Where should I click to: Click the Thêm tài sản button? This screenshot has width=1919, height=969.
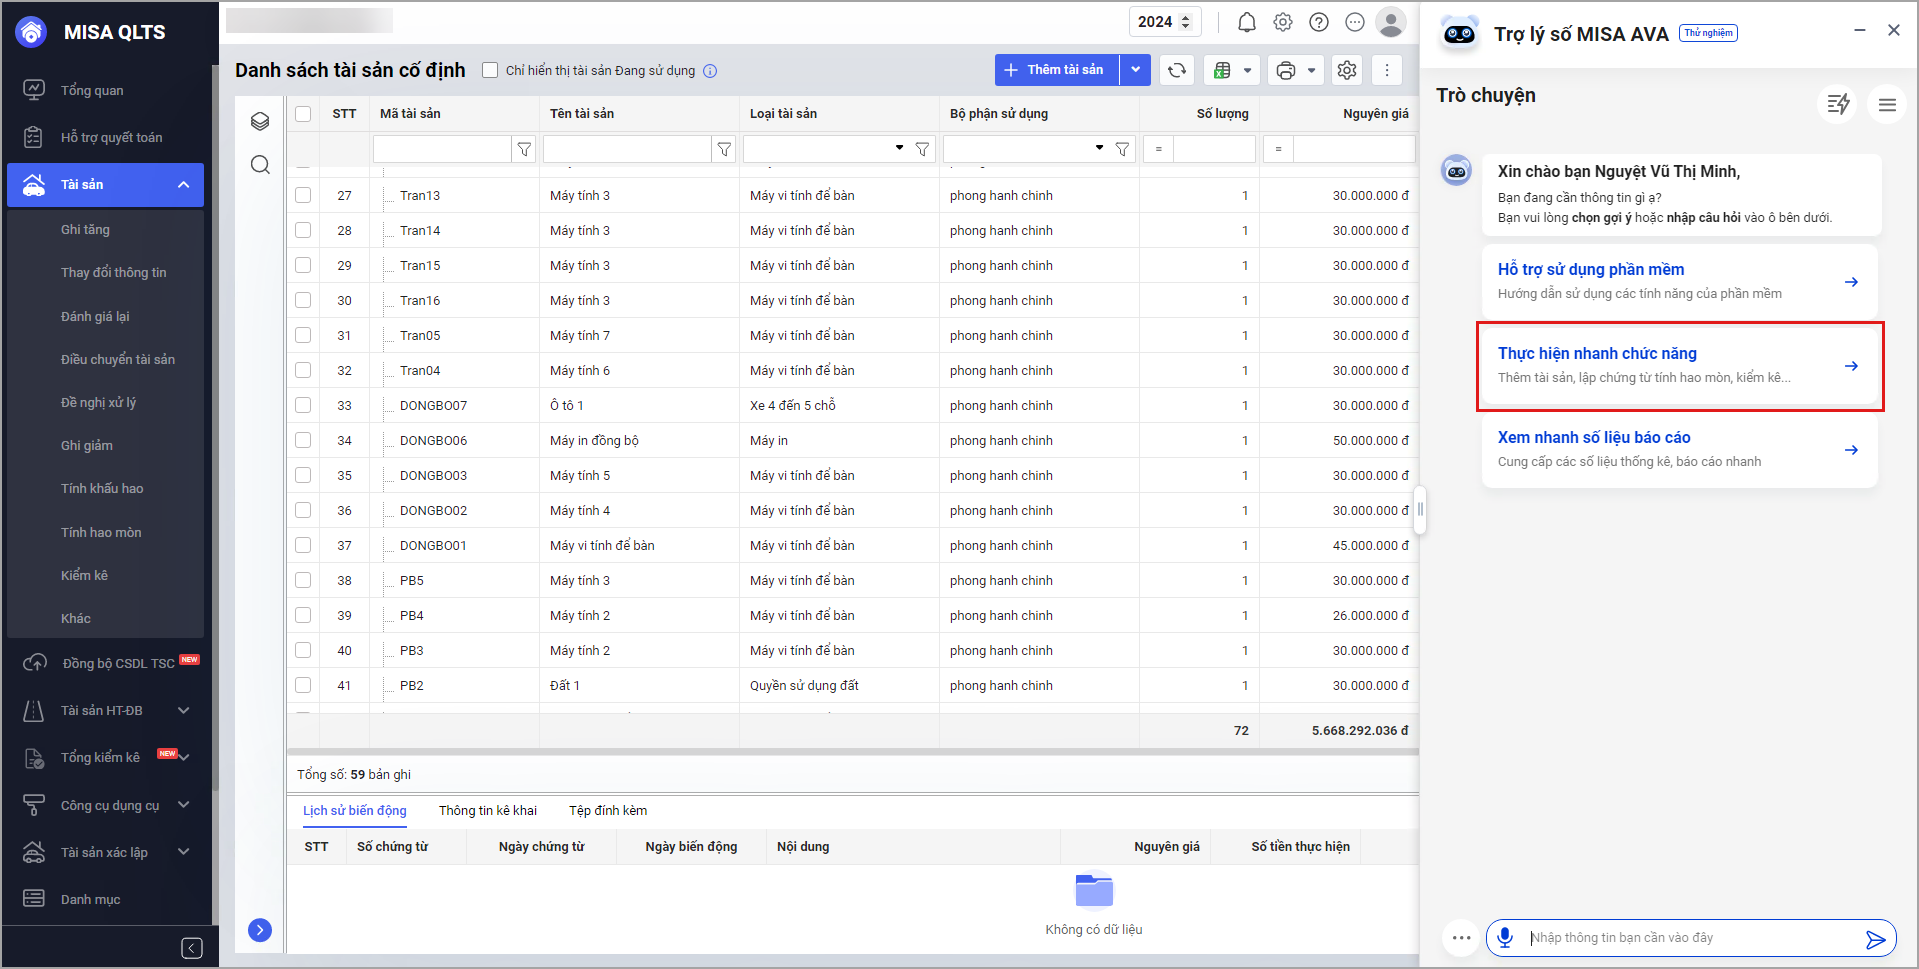pyautogui.click(x=1056, y=70)
